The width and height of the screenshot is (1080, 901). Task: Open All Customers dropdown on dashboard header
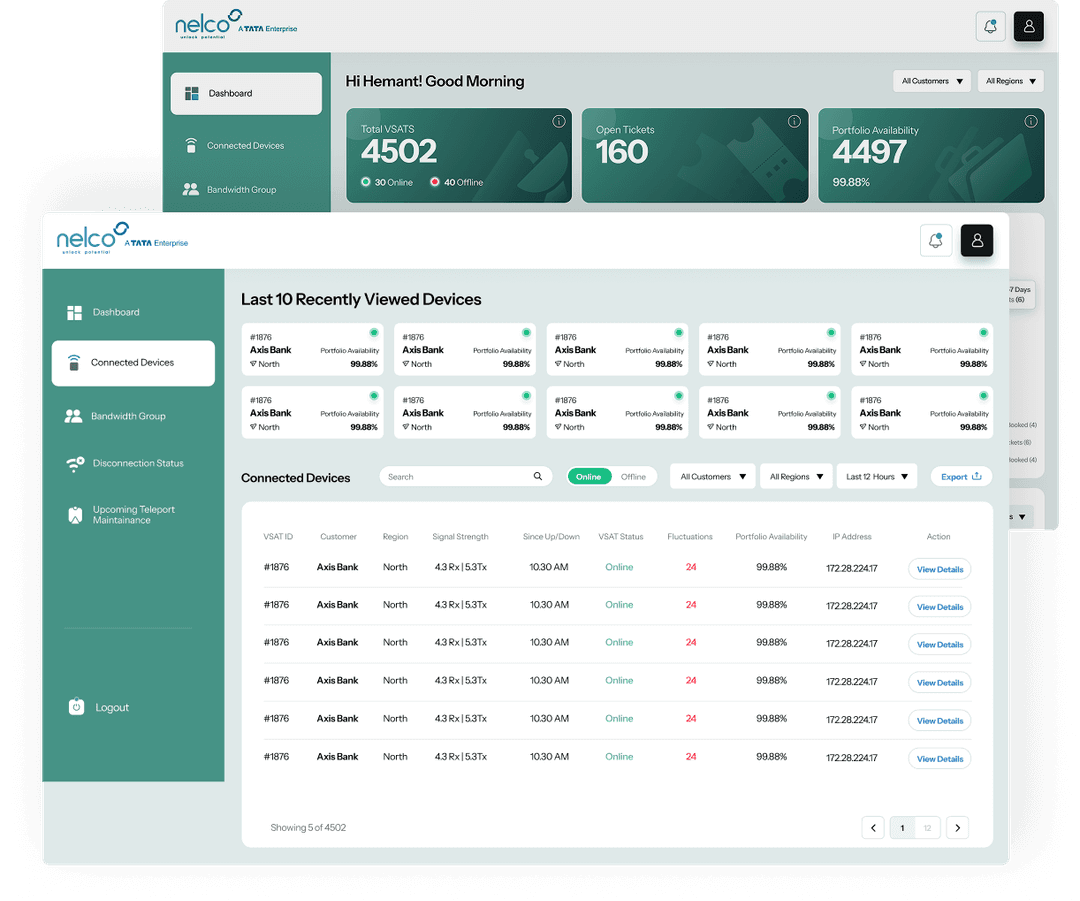pos(932,81)
